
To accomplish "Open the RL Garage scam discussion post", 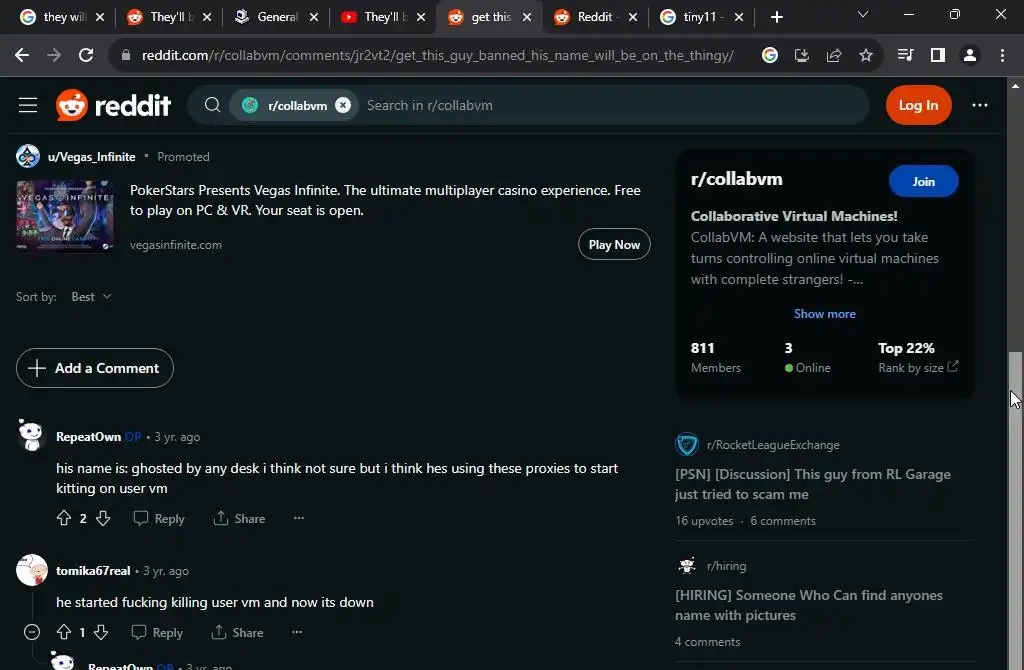I will [812, 484].
